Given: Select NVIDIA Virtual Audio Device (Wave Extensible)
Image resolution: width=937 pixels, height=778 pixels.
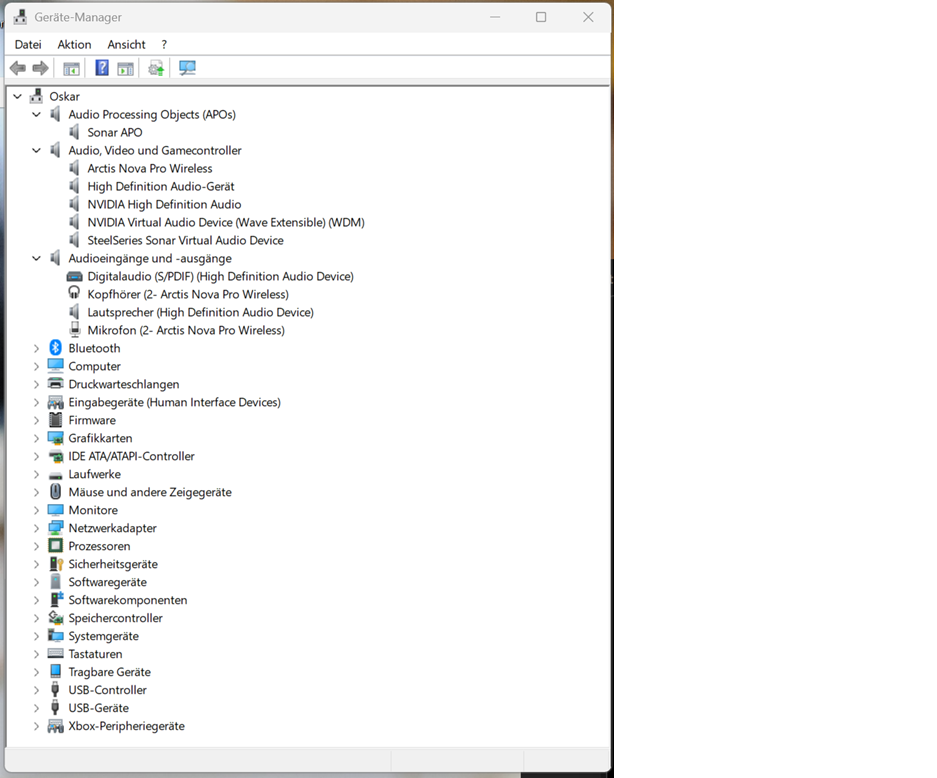Looking at the screenshot, I should (226, 222).
